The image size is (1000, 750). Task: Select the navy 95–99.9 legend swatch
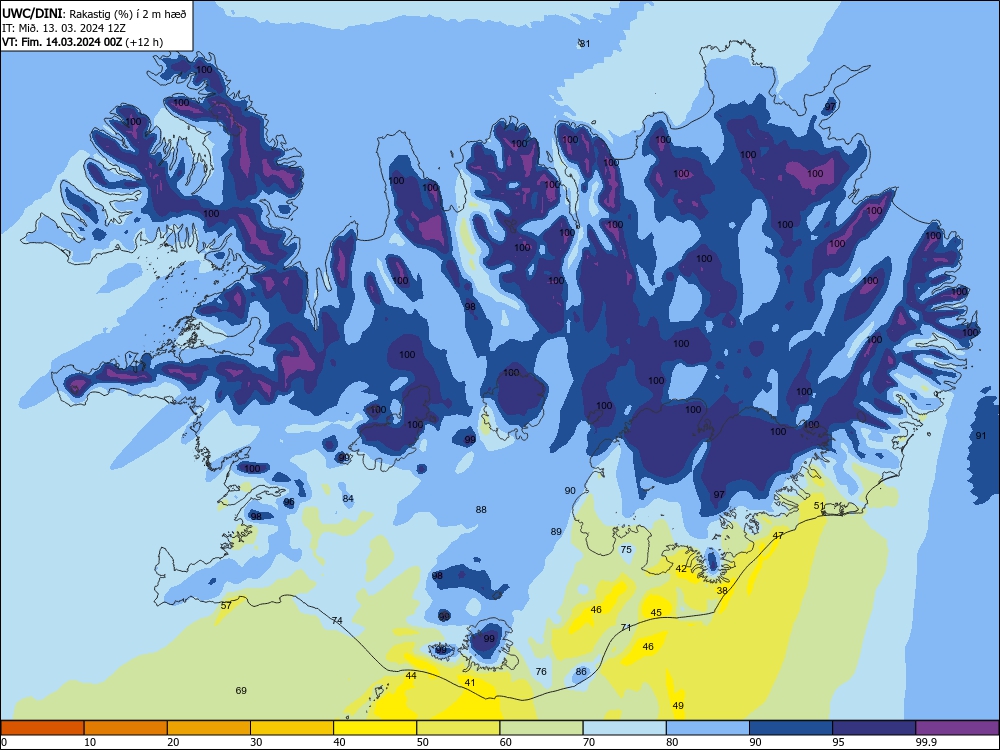click(874, 728)
